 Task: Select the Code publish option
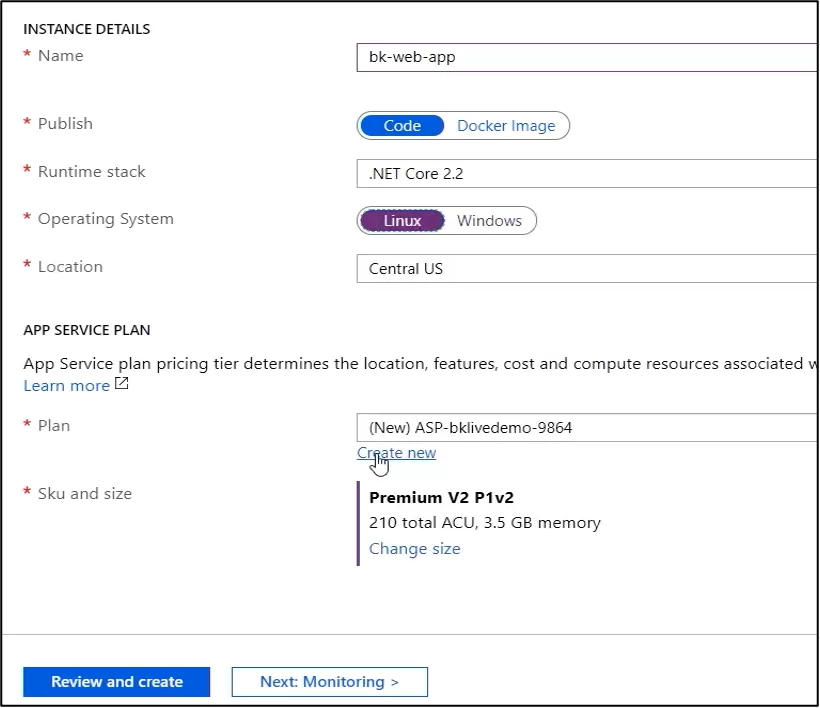[x=402, y=125]
